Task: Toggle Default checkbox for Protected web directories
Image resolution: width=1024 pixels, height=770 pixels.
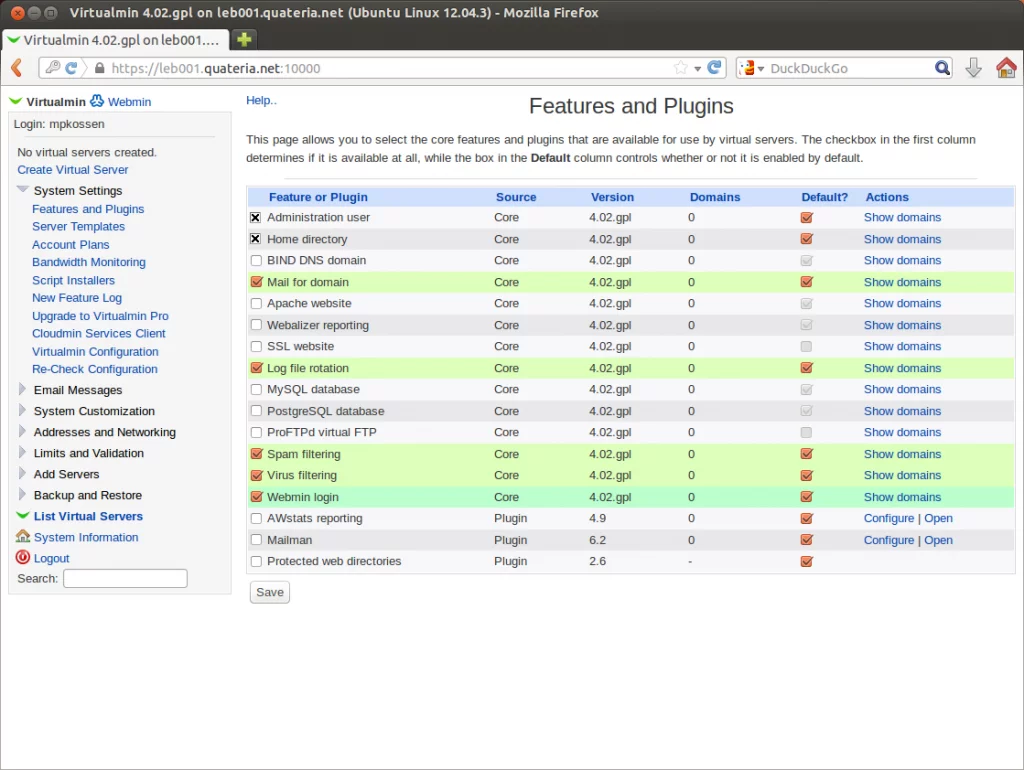Action: coord(807,561)
